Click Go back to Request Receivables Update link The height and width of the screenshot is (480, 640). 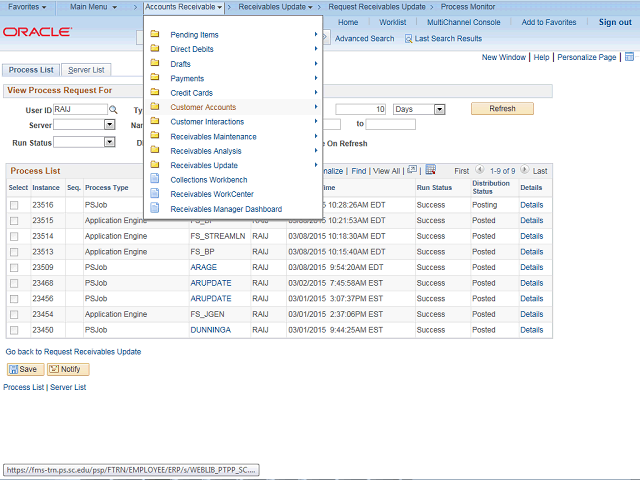pos(73,352)
